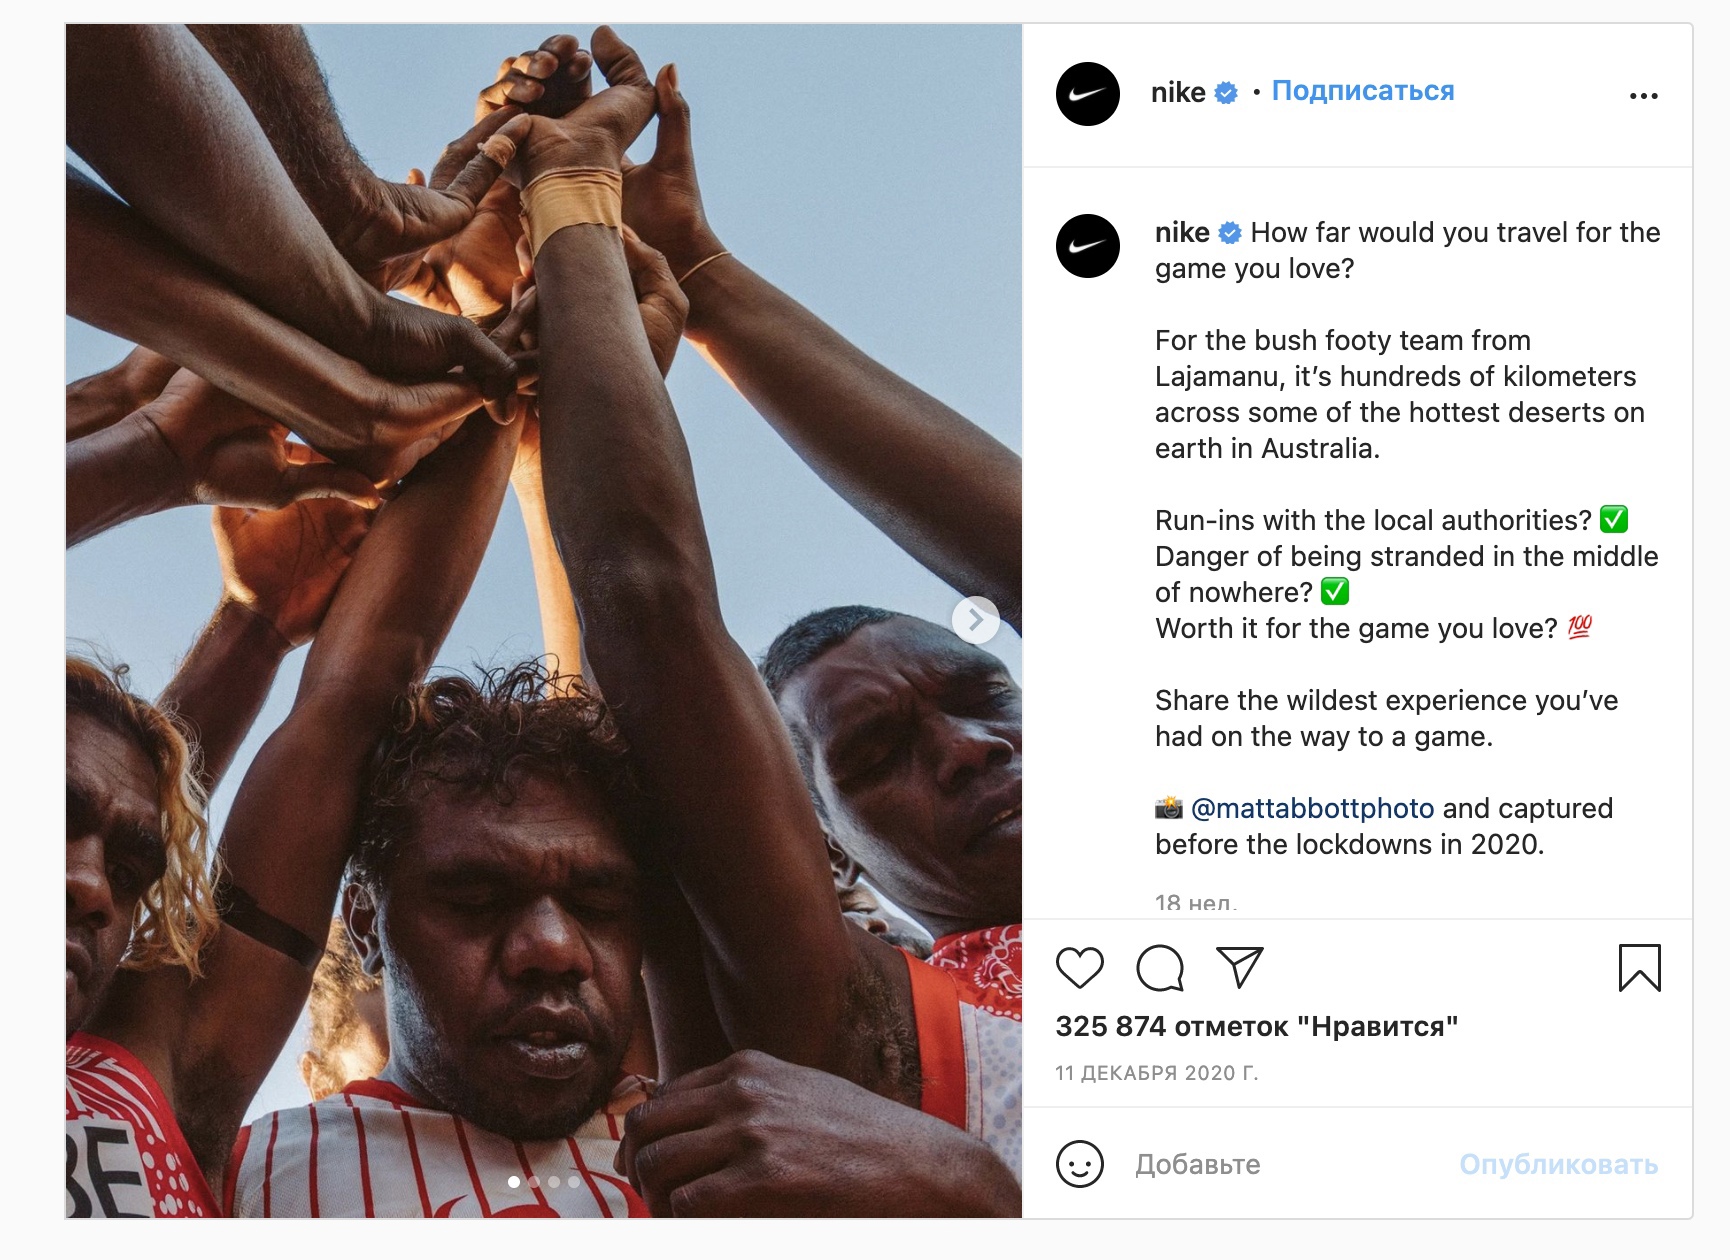
Task: Save the post with the bookmark icon
Action: (1639, 967)
